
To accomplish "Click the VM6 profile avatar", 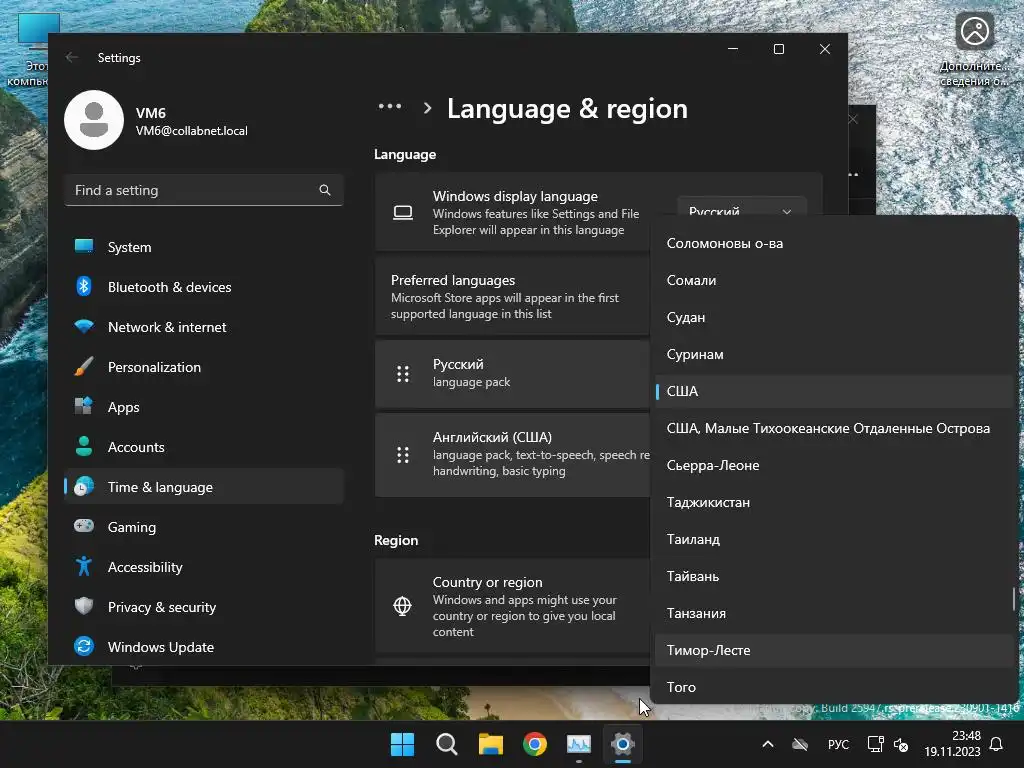I will [94, 120].
